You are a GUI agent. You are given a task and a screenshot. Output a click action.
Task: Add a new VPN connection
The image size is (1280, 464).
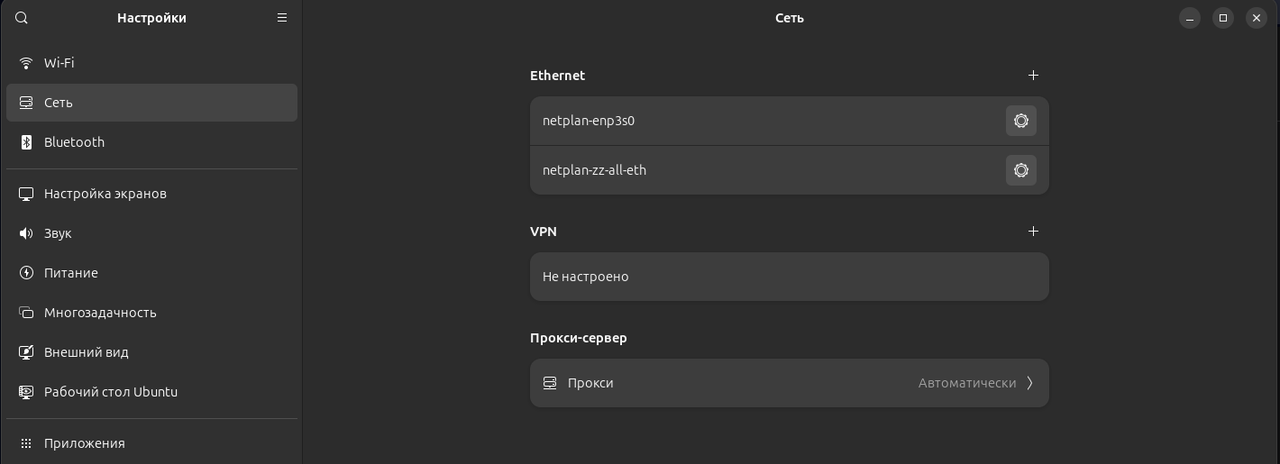pos(1033,231)
